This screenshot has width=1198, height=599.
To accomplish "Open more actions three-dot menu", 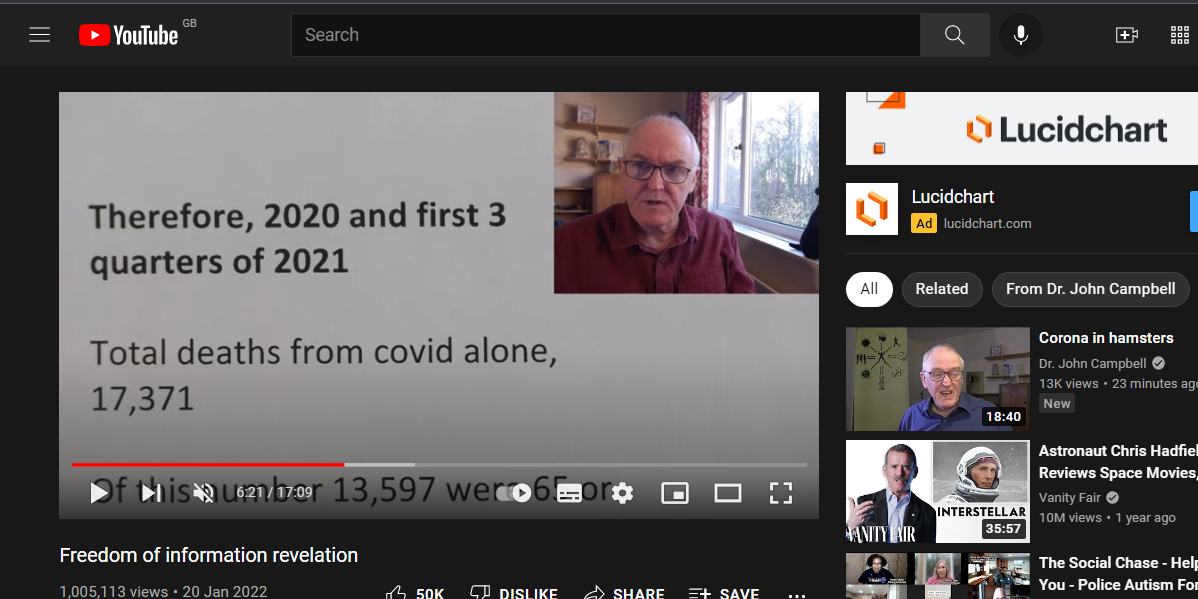I will [797, 594].
